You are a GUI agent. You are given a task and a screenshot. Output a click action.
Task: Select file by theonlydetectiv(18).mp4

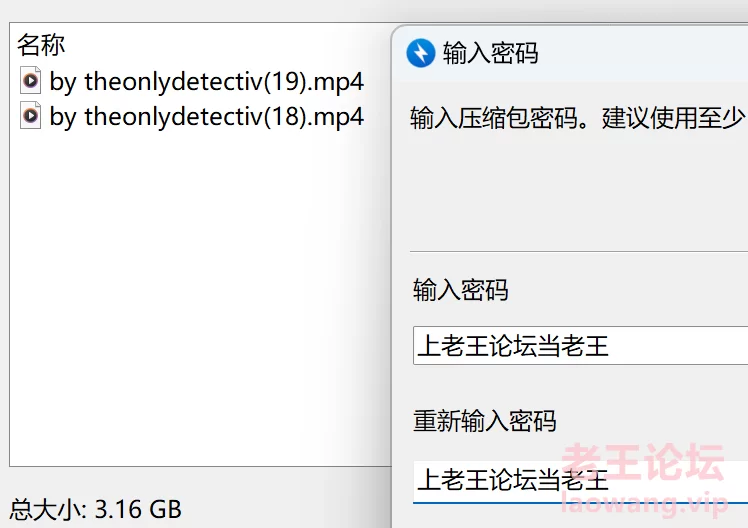coord(192,116)
